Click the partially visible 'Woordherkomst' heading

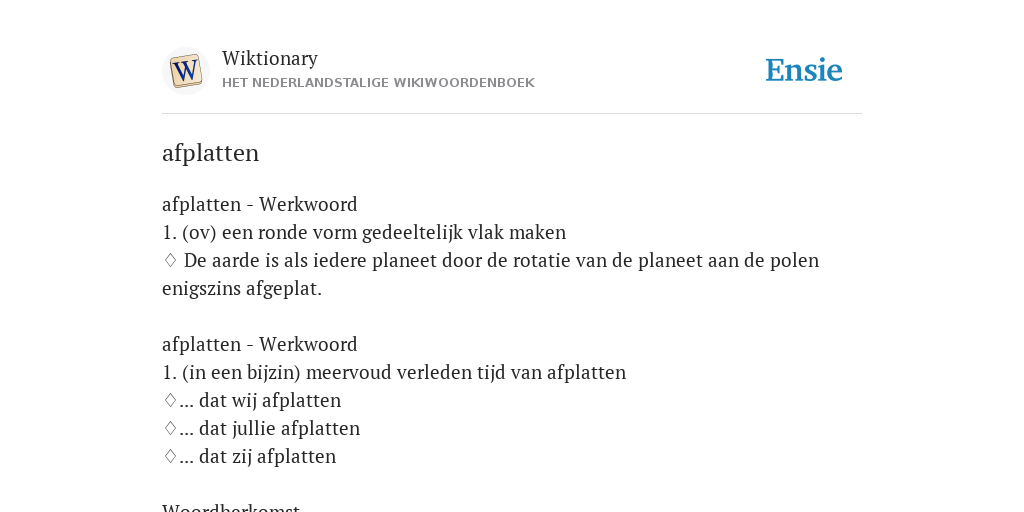click(x=231, y=507)
